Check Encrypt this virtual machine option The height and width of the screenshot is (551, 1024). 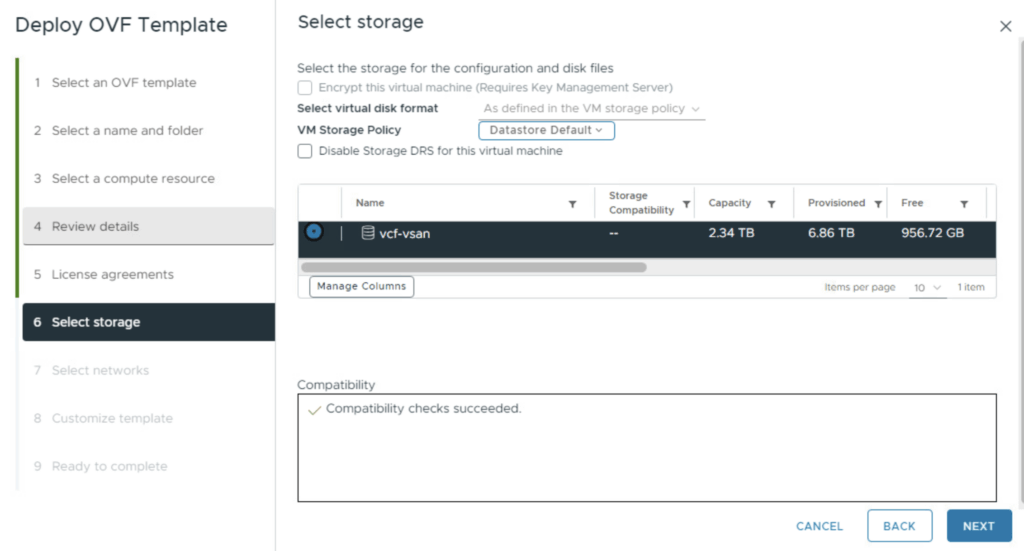[x=305, y=88]
